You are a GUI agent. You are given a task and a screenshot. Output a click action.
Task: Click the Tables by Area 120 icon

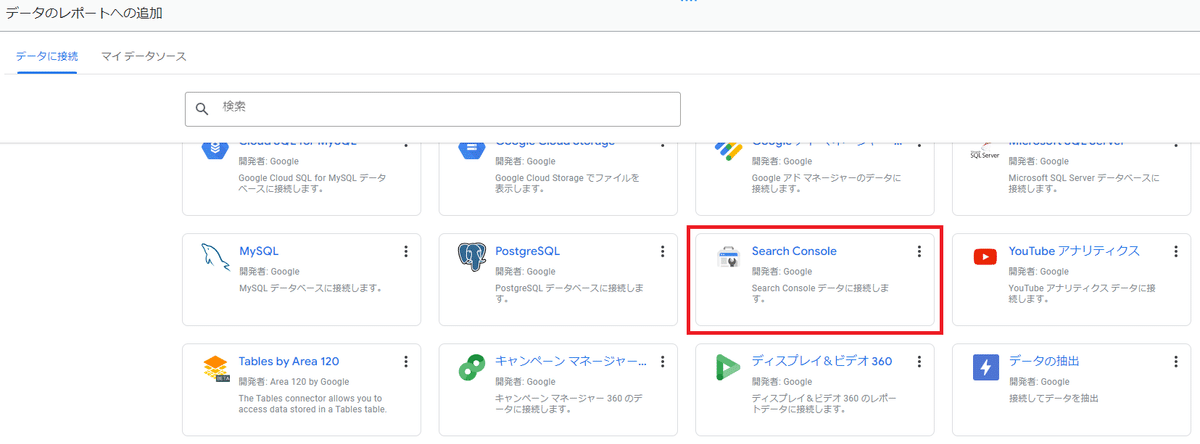(x=216, y=369)
